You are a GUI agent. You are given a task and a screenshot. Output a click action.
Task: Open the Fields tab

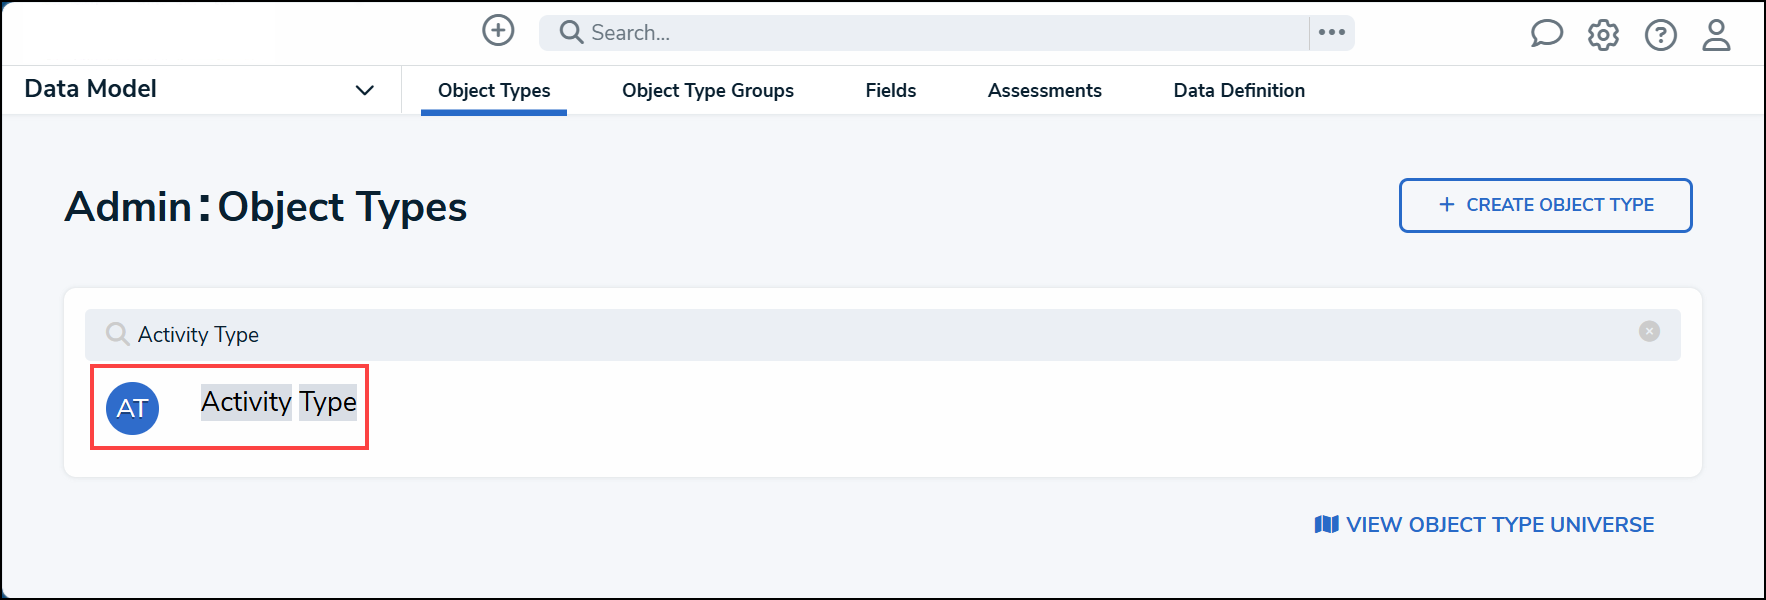[891, 90]
